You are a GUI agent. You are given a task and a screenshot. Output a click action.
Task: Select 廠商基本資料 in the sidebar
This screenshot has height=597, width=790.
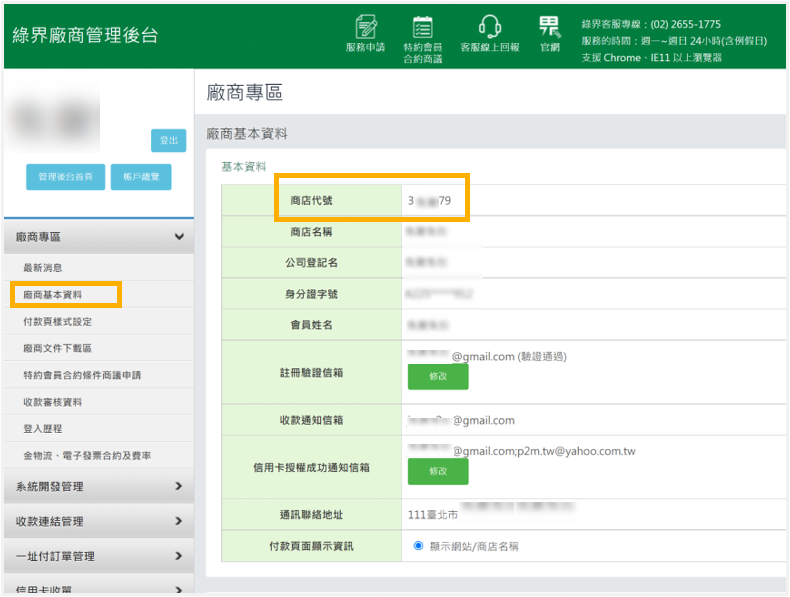[x=52, y=295]
